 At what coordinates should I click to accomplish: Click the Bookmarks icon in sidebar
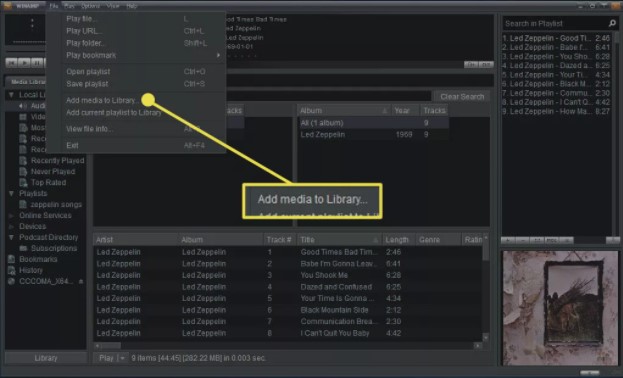pos(12,259)
